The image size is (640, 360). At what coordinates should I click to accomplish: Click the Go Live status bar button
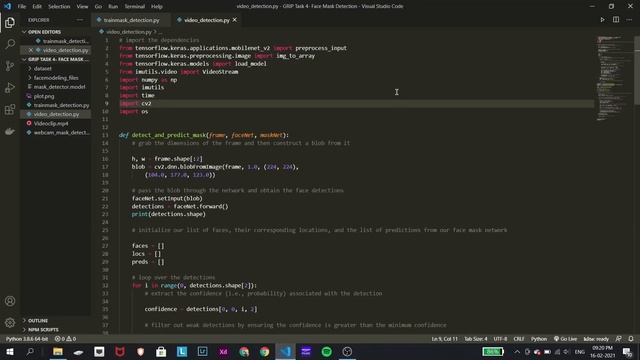[x=565, y=339]
